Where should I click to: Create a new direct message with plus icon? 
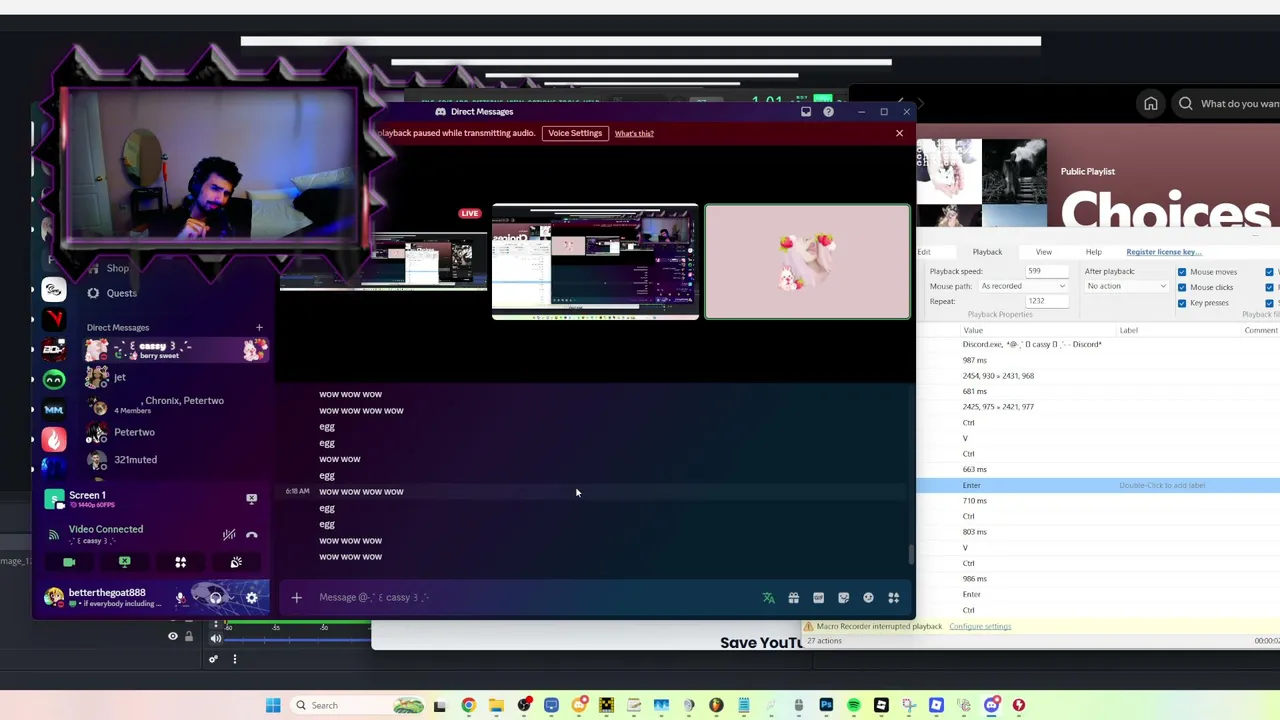point(259,327)
